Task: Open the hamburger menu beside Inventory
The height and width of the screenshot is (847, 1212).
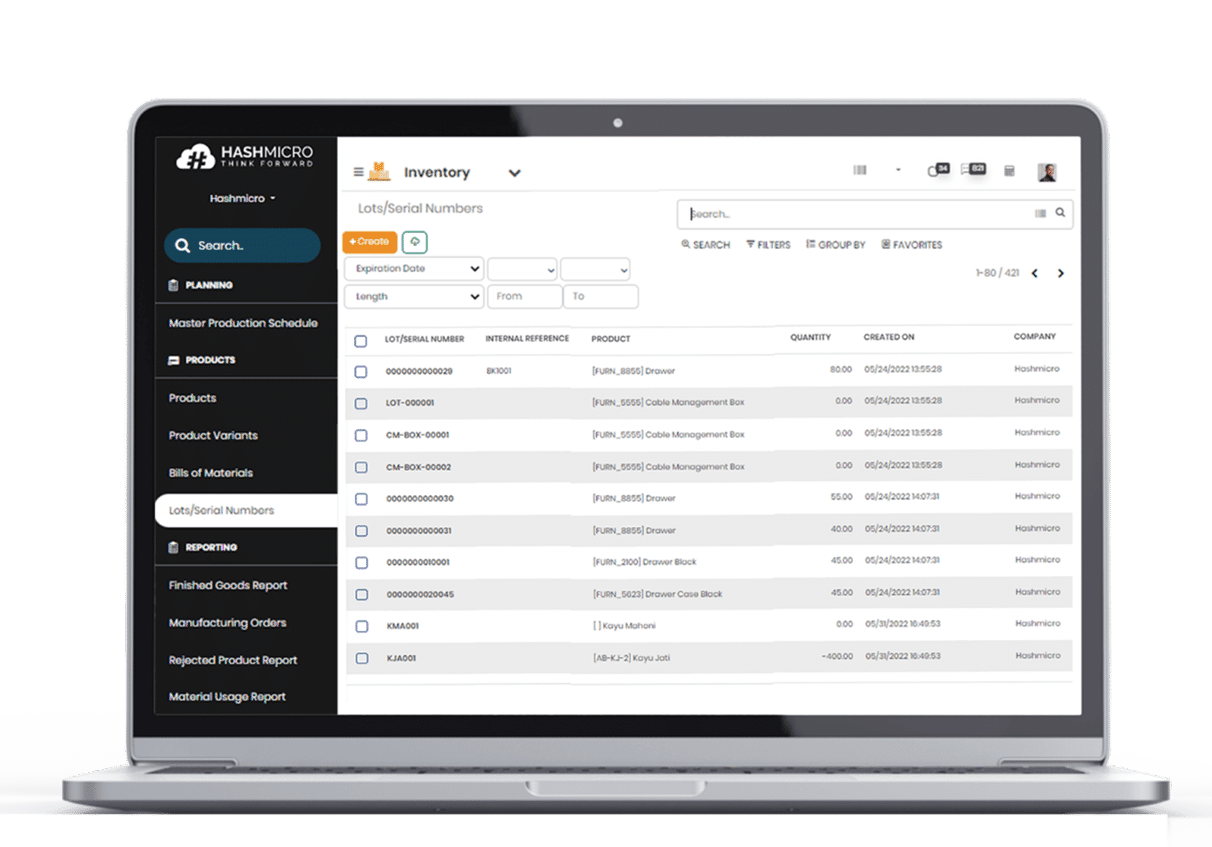Action: click(x=358, y=172)
